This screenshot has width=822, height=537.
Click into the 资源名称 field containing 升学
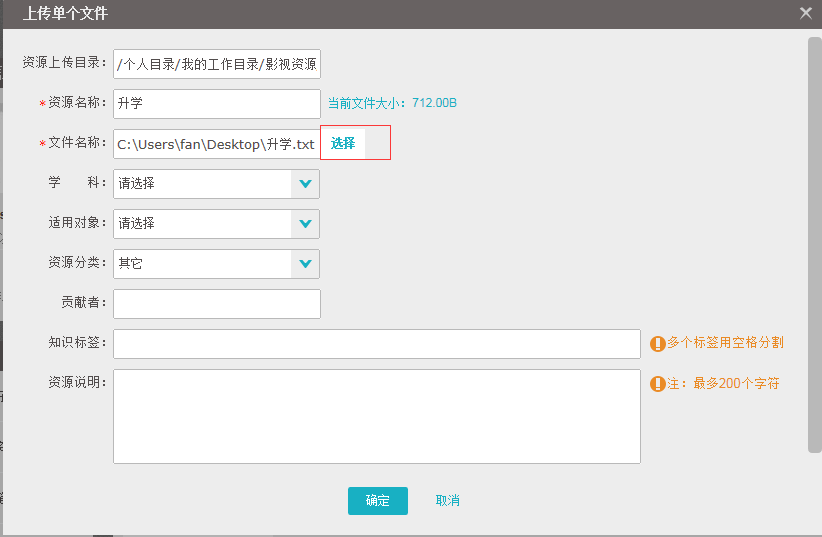(x=217, y=104)
